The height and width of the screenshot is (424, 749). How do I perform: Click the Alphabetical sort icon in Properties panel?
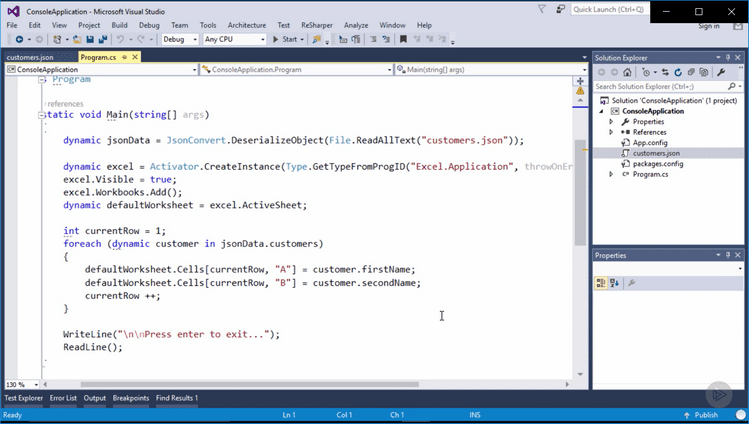(614, 283)
